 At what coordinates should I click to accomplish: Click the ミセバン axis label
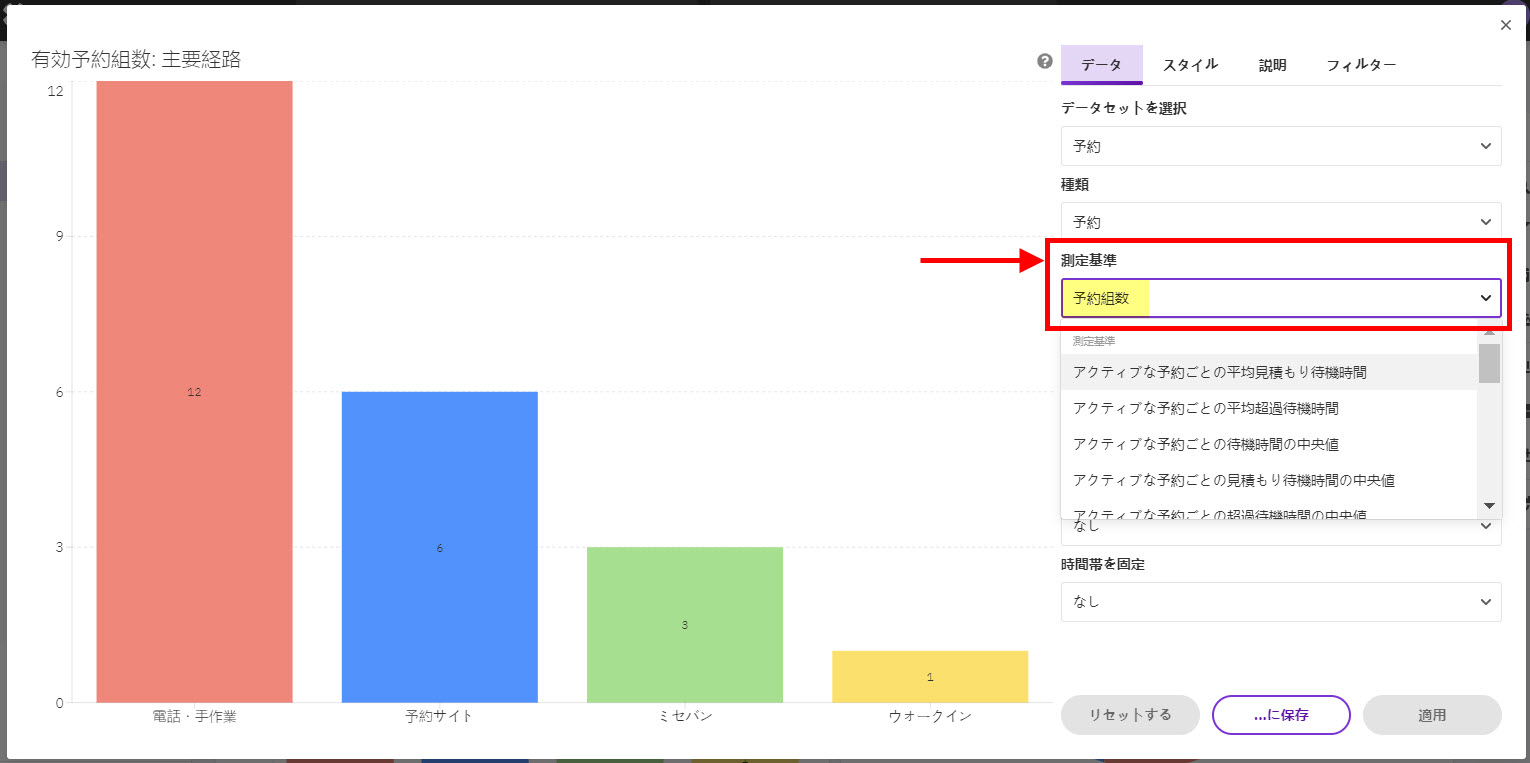684,716
